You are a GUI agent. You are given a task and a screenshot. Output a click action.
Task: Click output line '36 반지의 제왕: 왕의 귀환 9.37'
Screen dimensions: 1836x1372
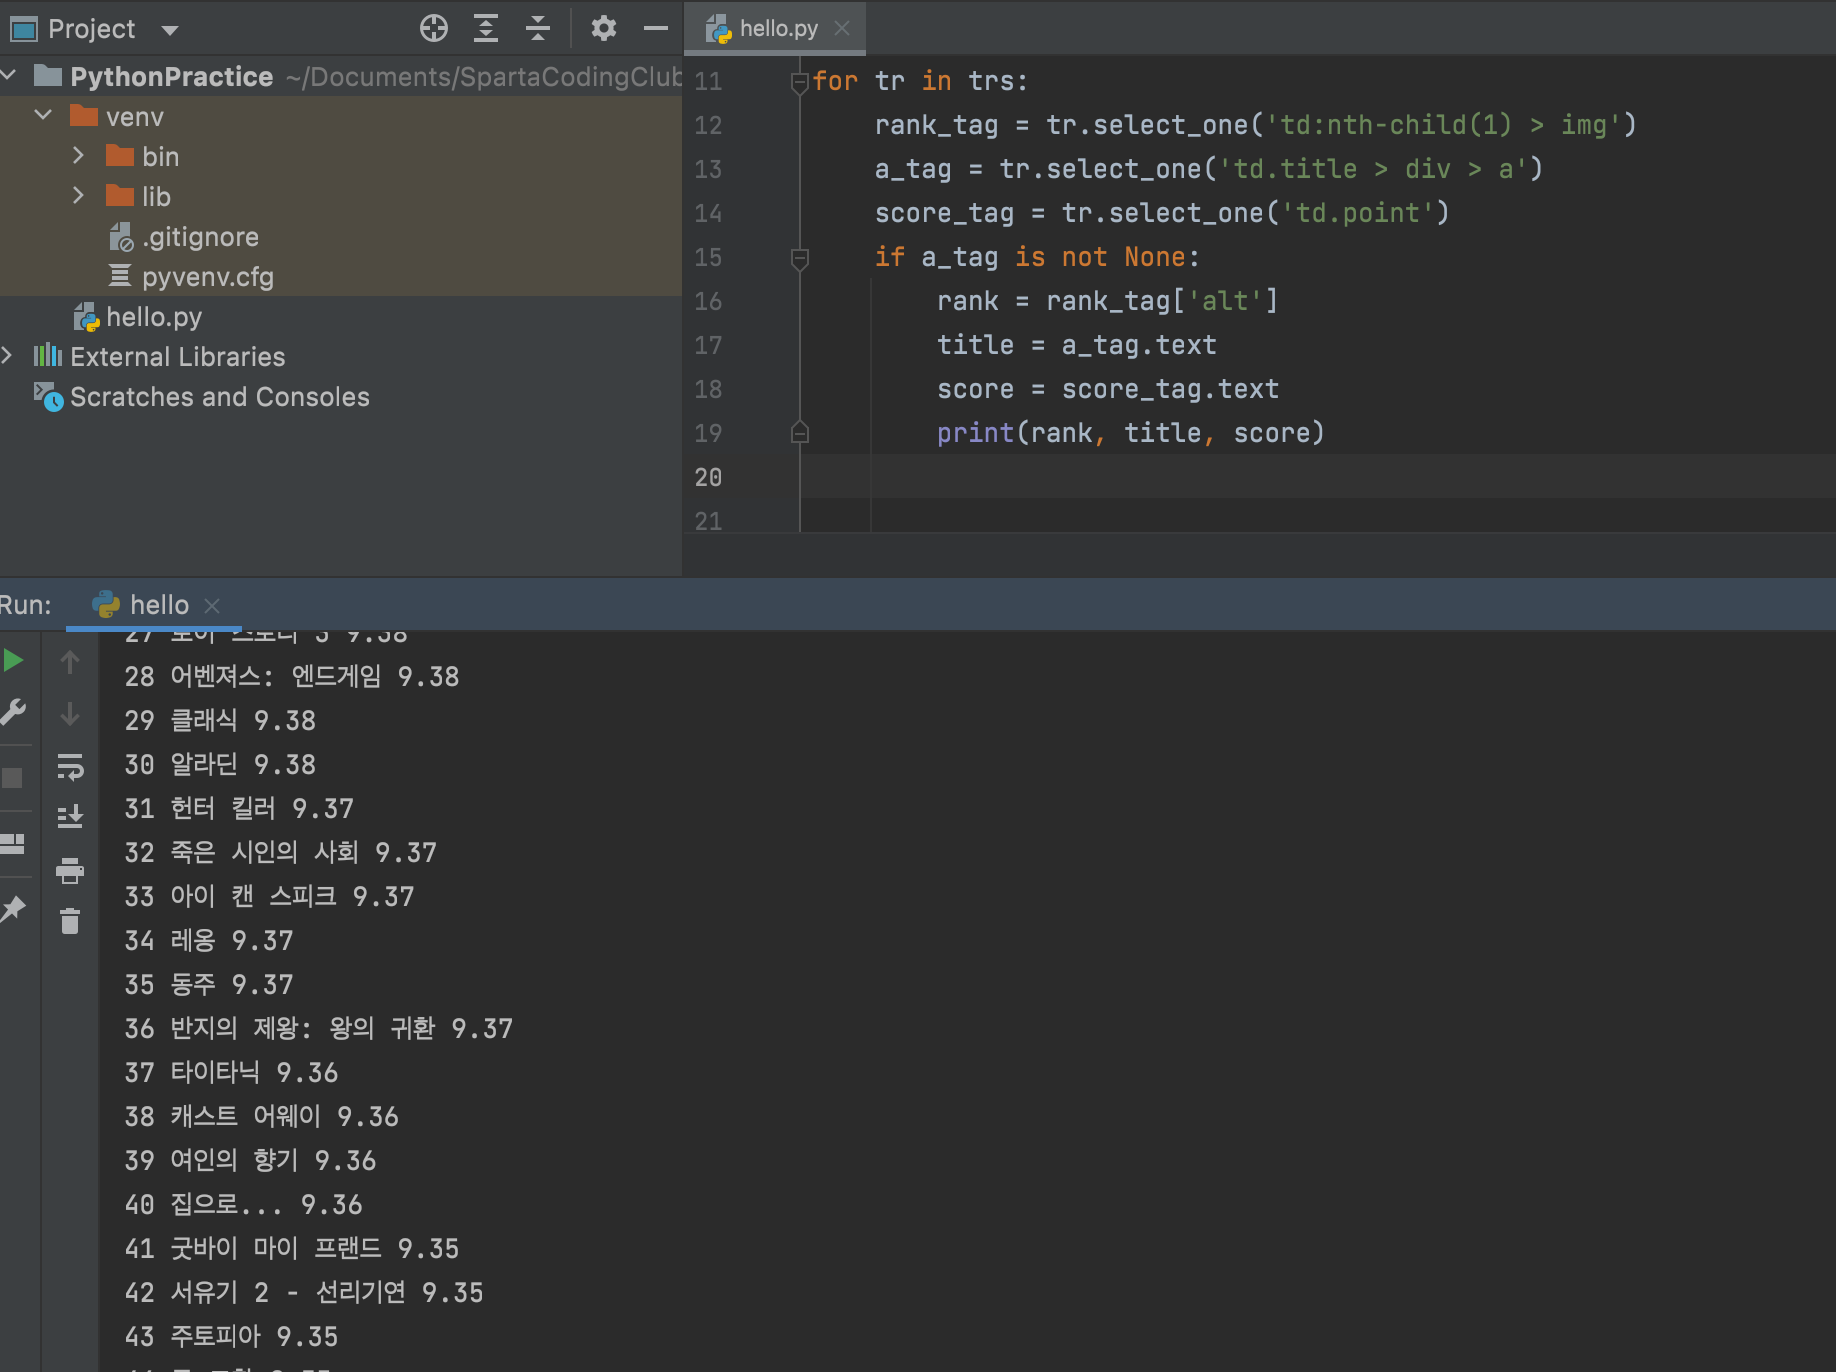tap(318, 1029)
